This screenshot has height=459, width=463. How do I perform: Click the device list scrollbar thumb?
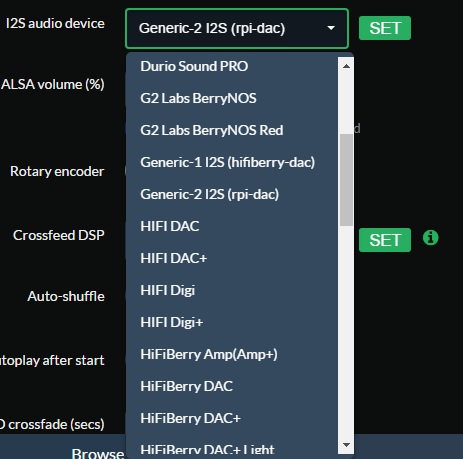(x=346, y=180)
